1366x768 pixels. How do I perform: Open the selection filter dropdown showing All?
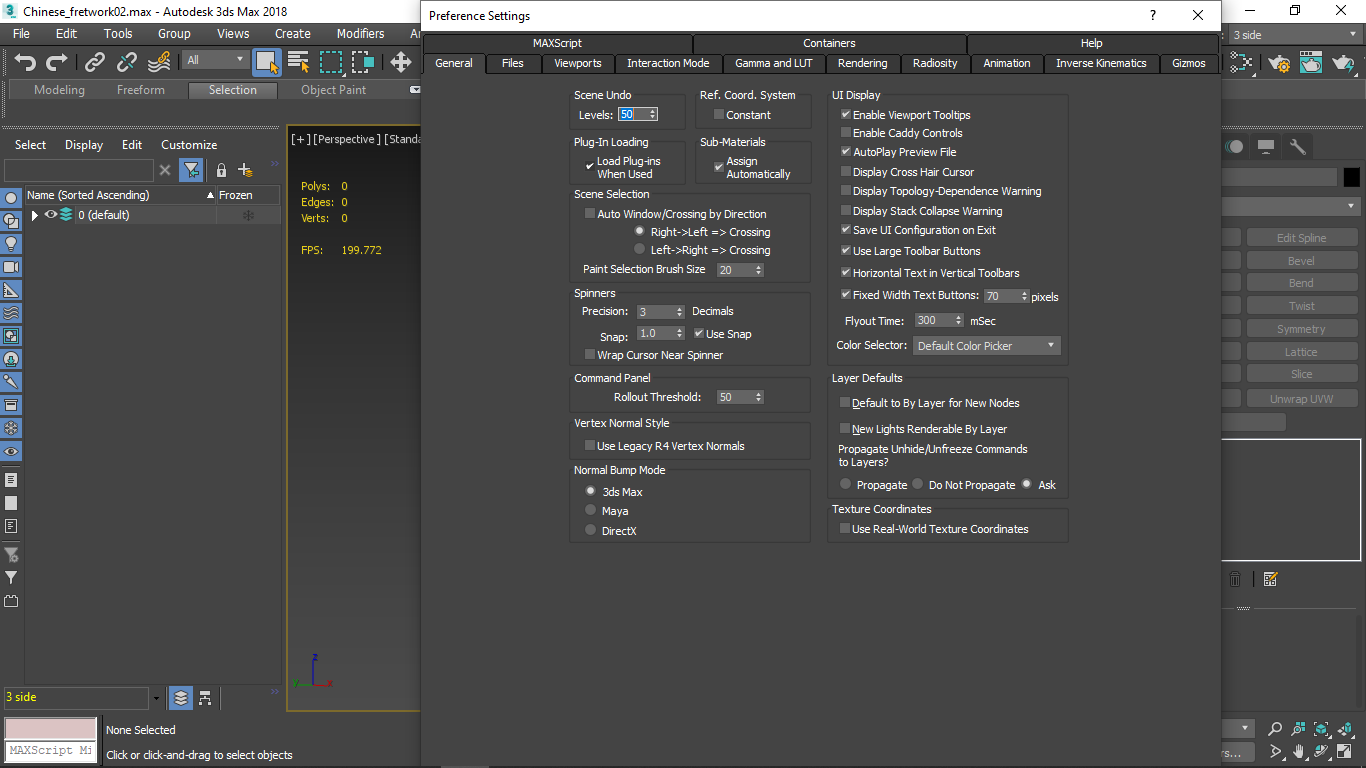[x=214, y=59]
